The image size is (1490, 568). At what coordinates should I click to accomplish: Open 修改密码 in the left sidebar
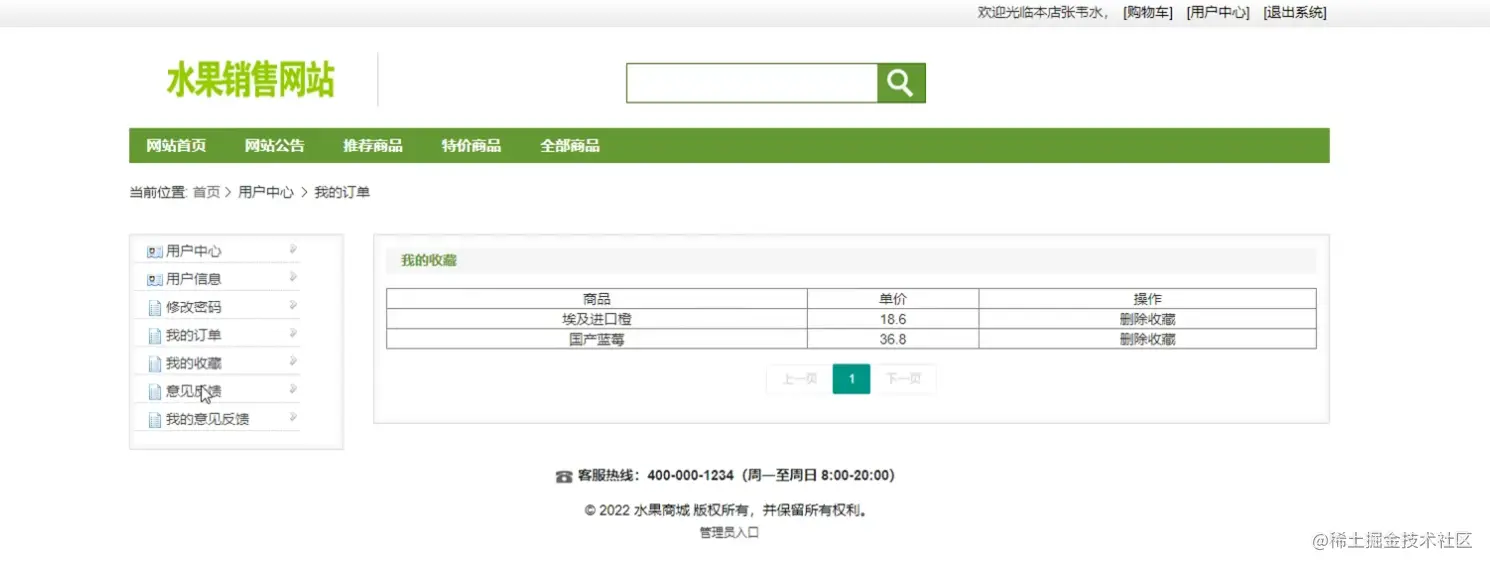194,308
